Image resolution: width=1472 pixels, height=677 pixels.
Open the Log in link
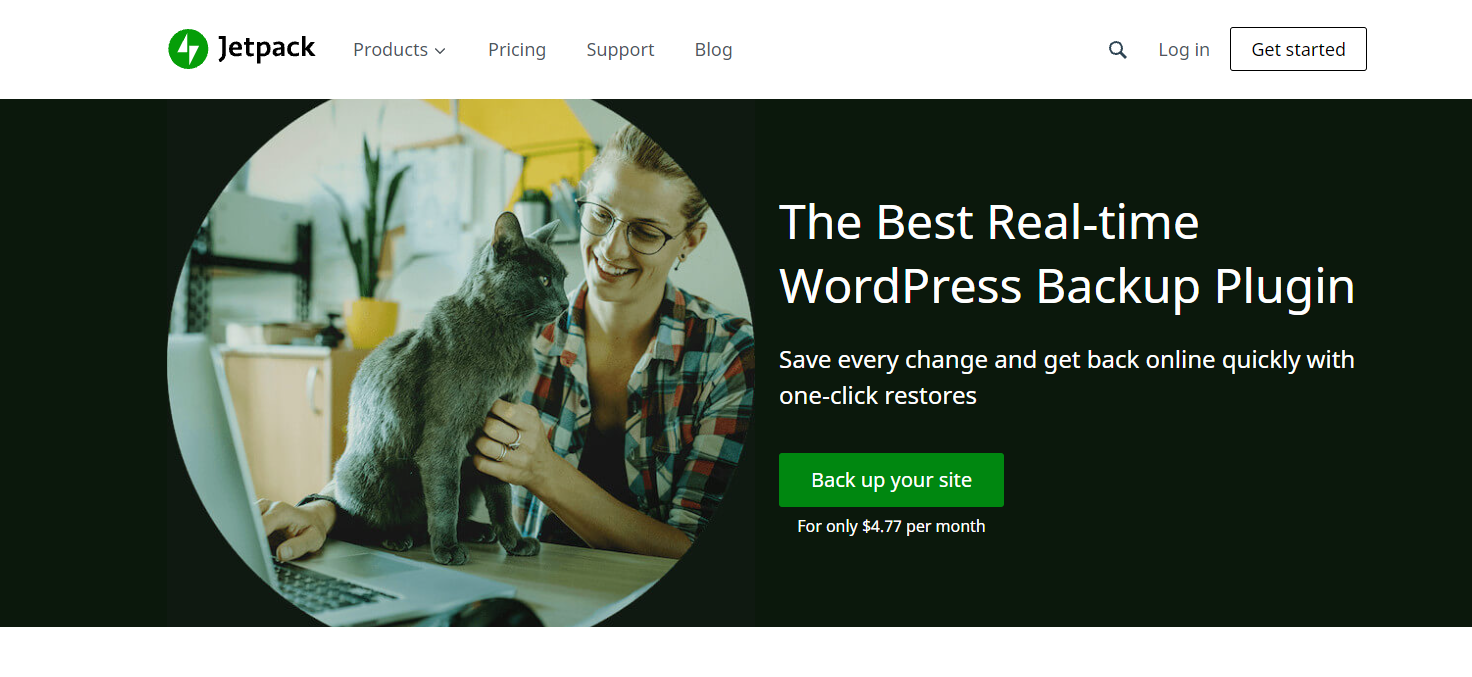[1183, 48]
